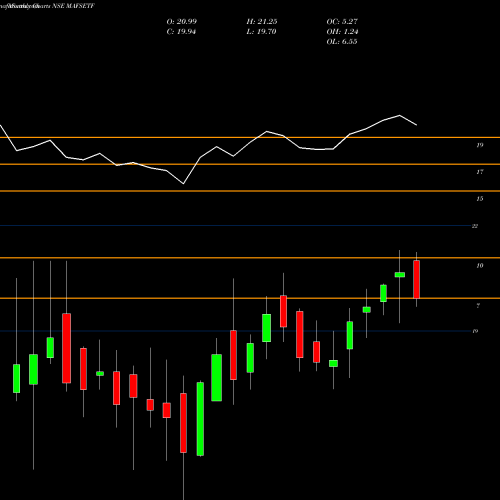Click the high value 'H: 21.25'
Image resolution: width=500 pixels, height=500 pixels.
[262, 22]
